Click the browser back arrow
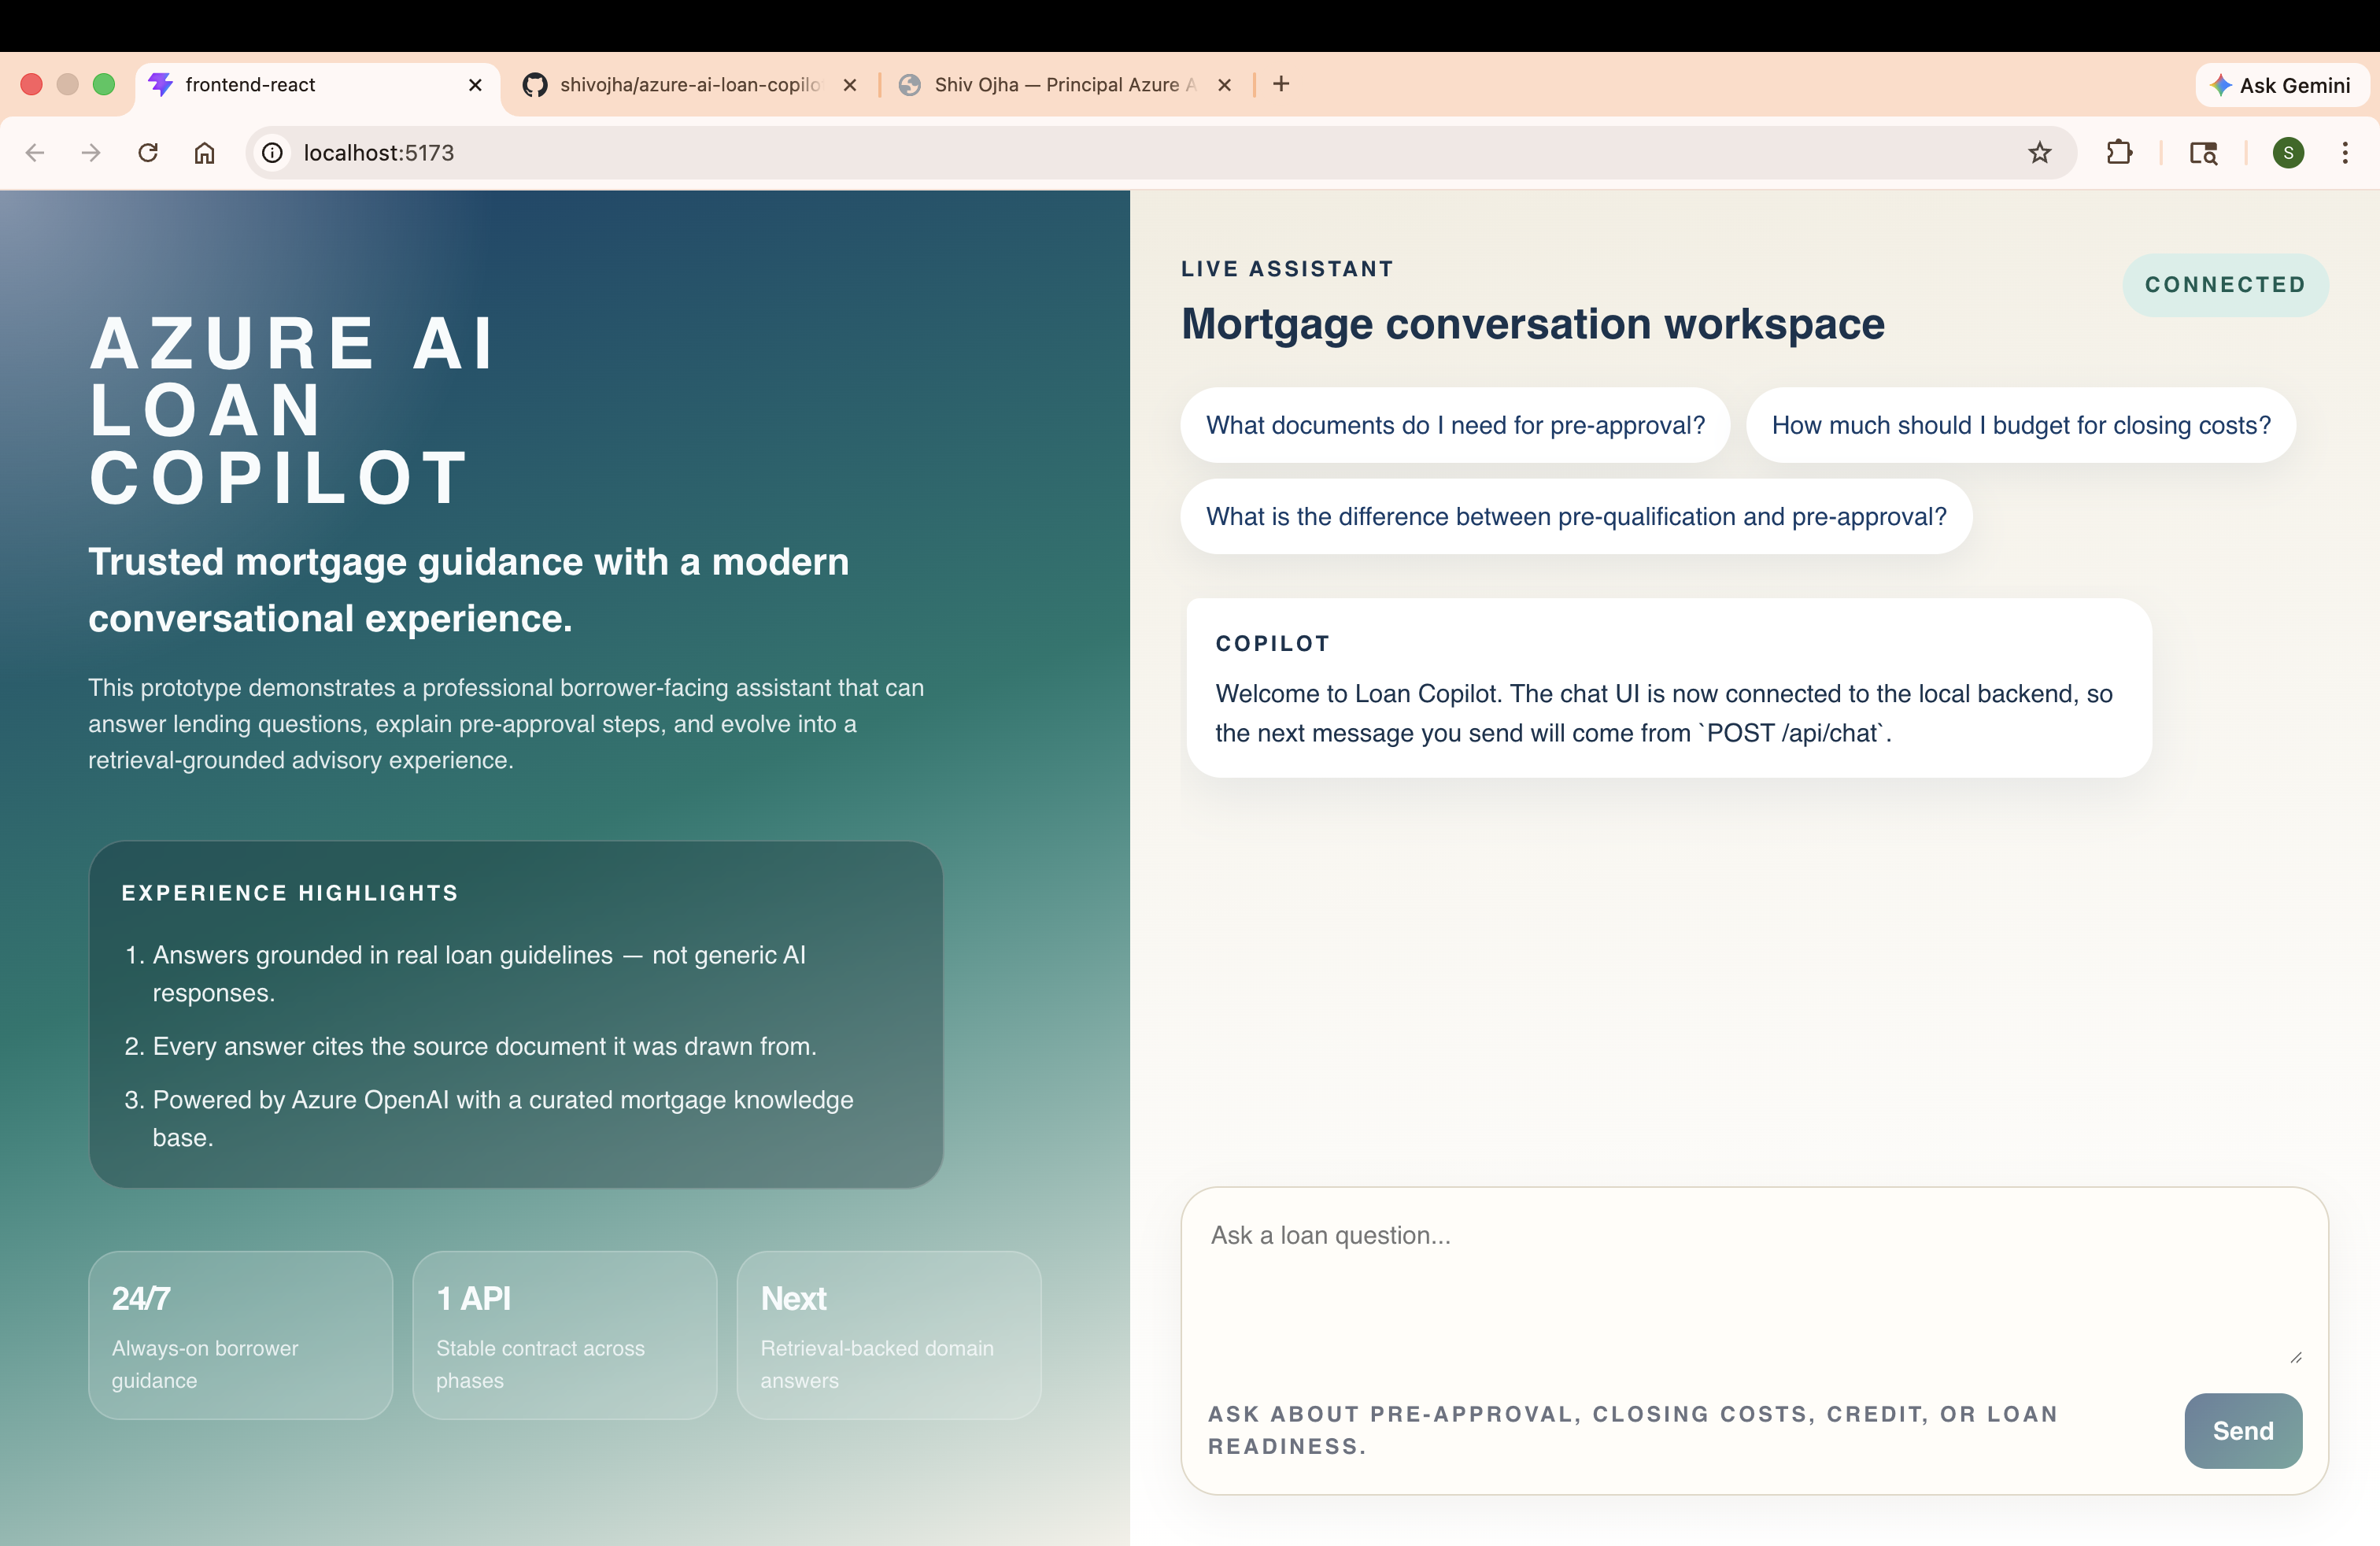The image size is (2380, 1546). pos(35,152)
